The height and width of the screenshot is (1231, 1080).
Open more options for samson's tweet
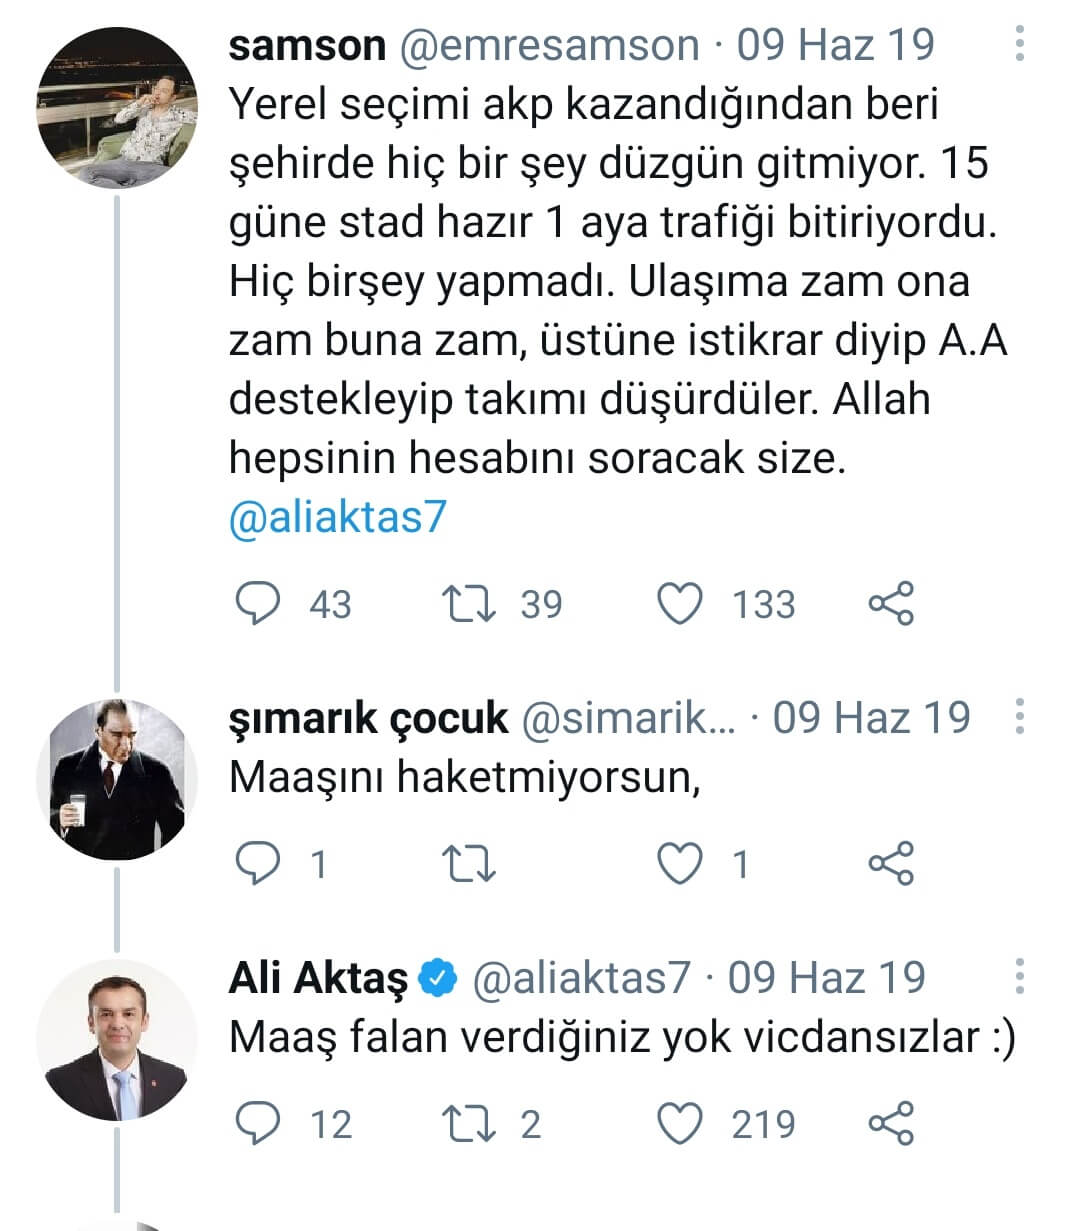click(1019, 44)
